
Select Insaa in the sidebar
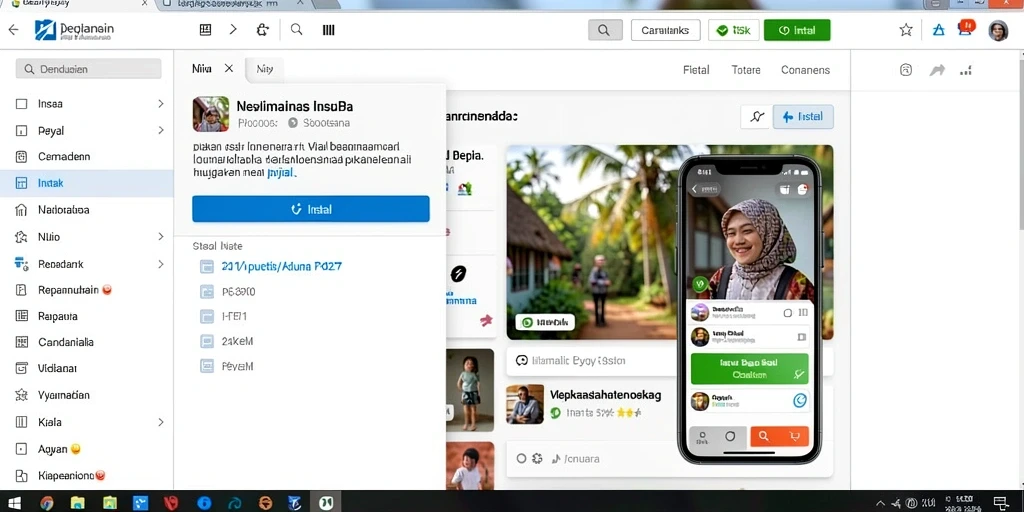click(x=87, y=104)
